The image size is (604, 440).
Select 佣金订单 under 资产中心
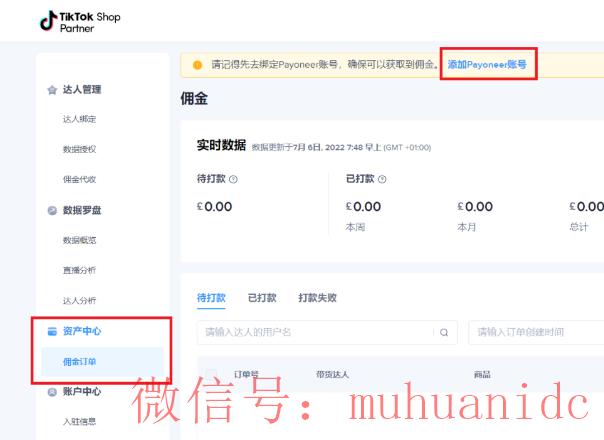(80, 362)
